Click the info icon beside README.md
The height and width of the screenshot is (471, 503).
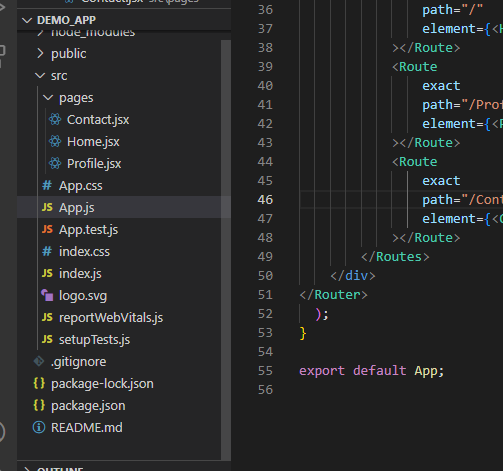coord(39,427)
